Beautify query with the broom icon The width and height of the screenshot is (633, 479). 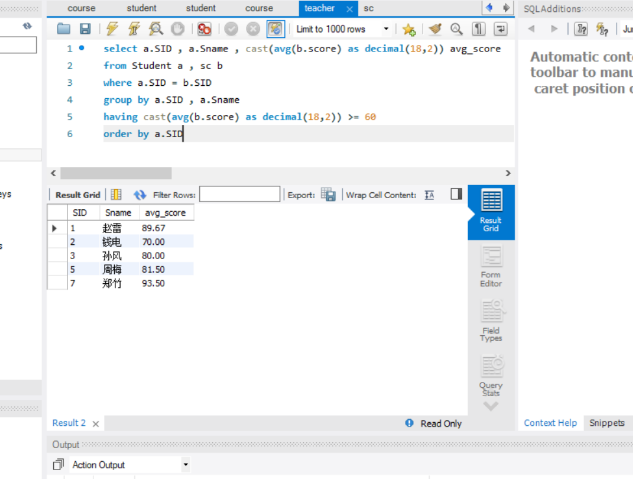pos(435,29)
